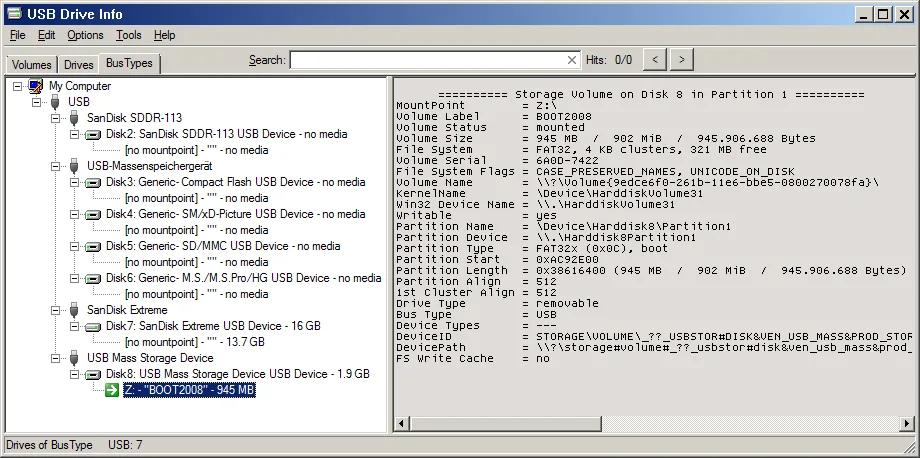Collapse the Disk3 Compact Flash node
The height and width of the screenshot is (458, 920).
coord(75,182)
